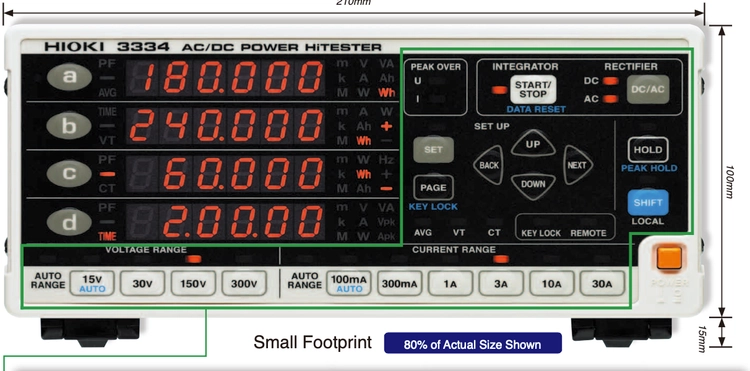Select the 300mA current range
The height and width of the screenshot is (371, 750).
(x=399, y=284)
